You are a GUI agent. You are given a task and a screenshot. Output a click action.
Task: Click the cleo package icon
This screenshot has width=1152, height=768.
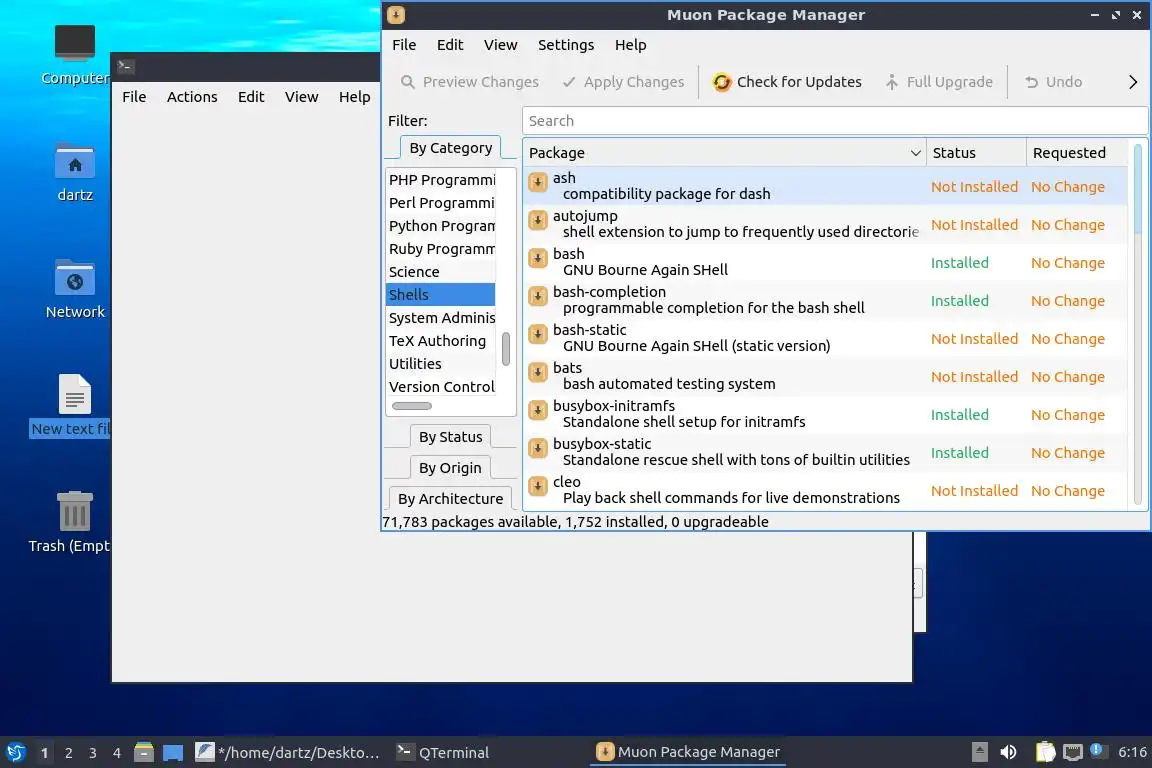(x=538, y=486)
